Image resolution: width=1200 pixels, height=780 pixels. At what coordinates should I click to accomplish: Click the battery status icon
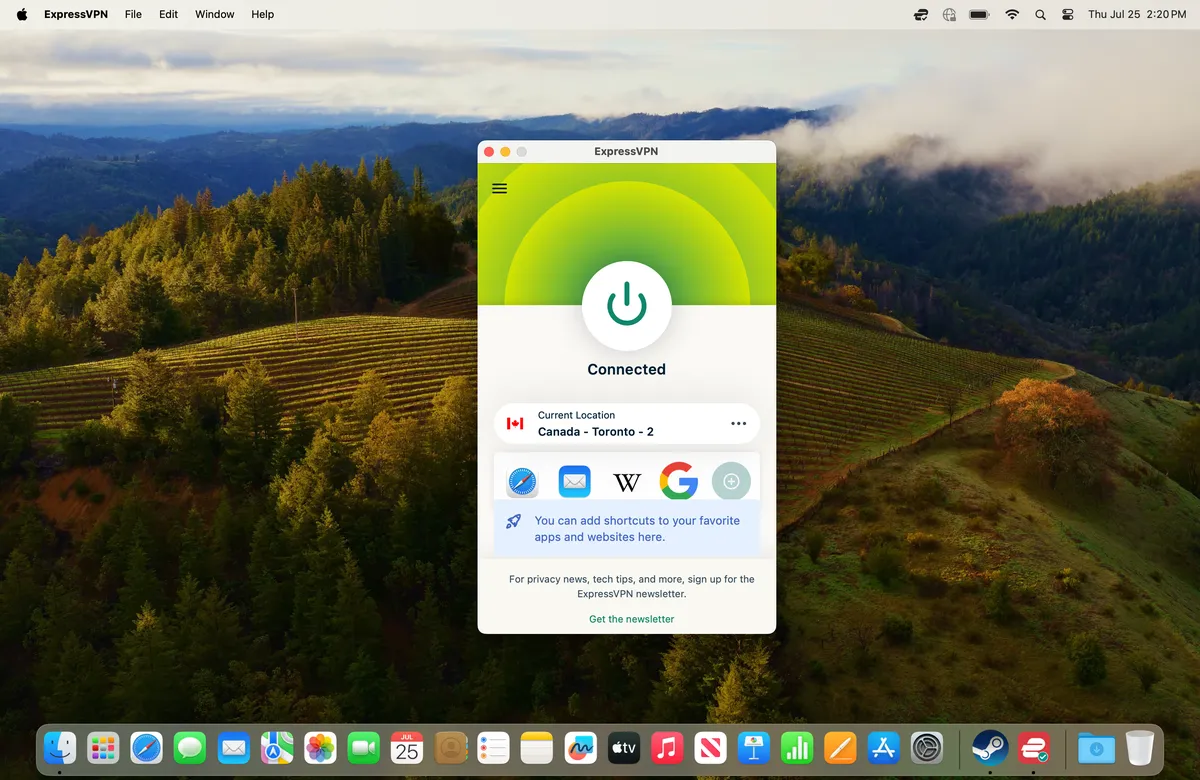pyautogui.click(x=979, y=14)
